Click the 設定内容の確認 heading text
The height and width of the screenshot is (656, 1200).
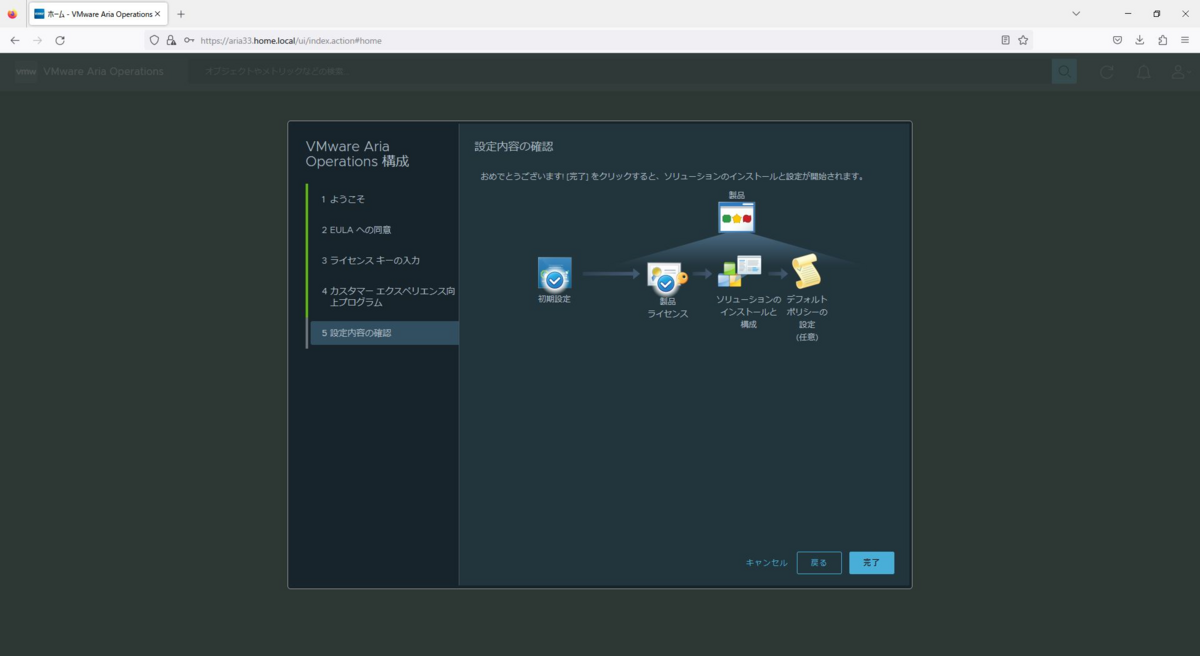[514, 146]
